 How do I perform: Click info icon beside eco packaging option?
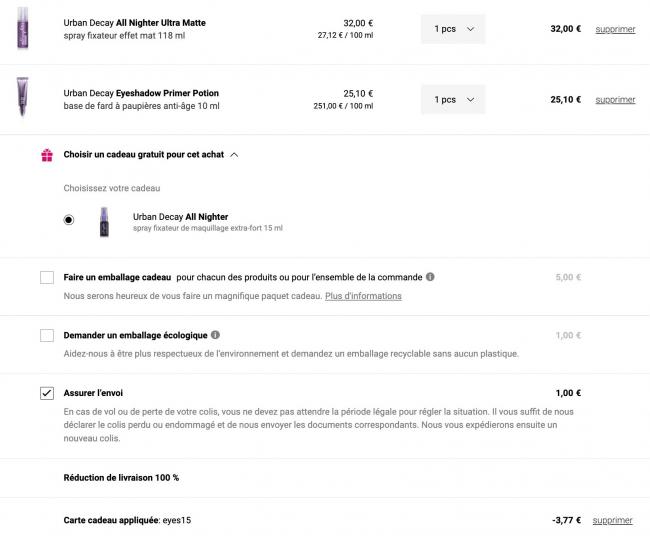click(x=216, y=335)
